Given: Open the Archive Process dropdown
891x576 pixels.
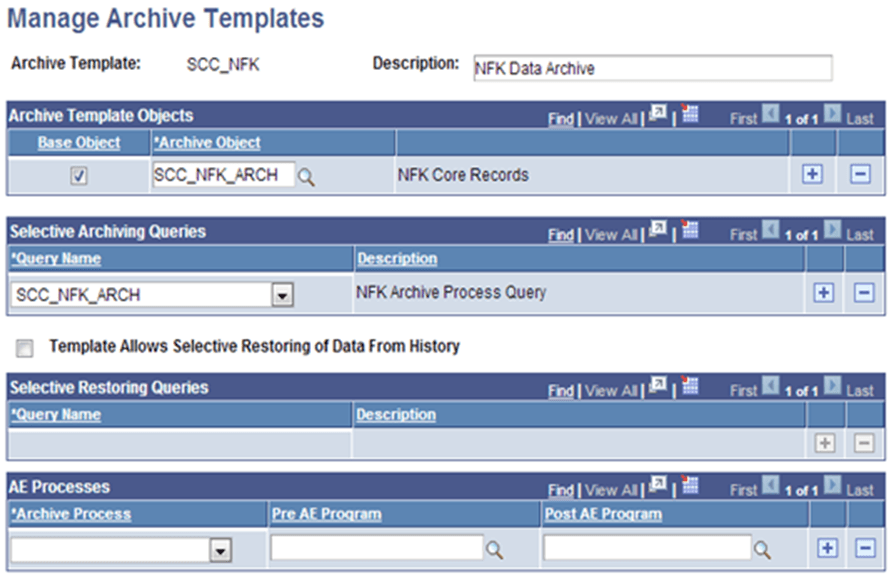Looking at the screenshot, I should 222,549.
